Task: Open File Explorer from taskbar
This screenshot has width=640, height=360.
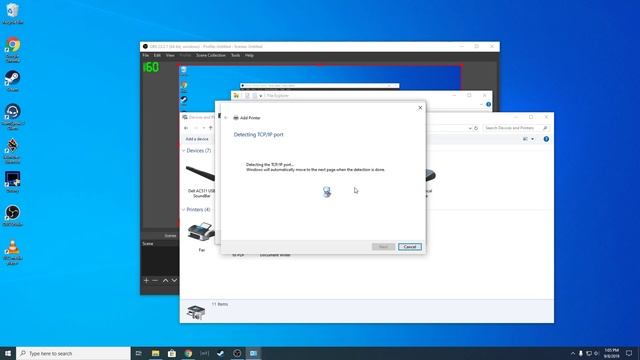Action: [156, 353]
